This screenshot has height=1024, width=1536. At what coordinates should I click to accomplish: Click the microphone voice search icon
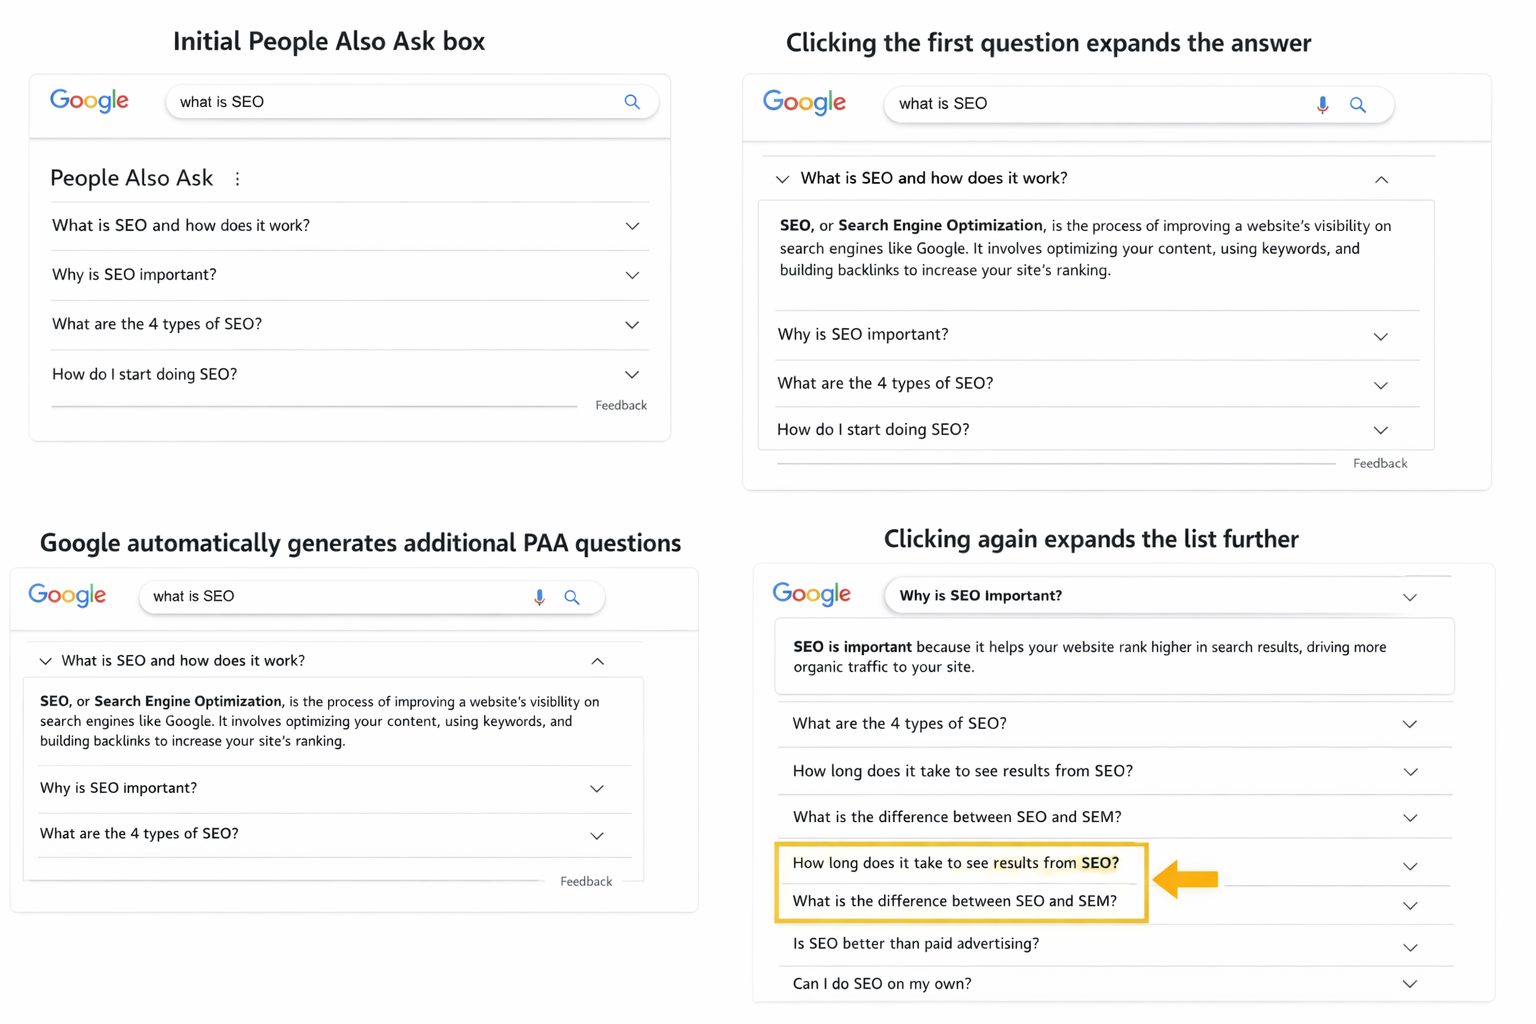(x=1322, y=104)
